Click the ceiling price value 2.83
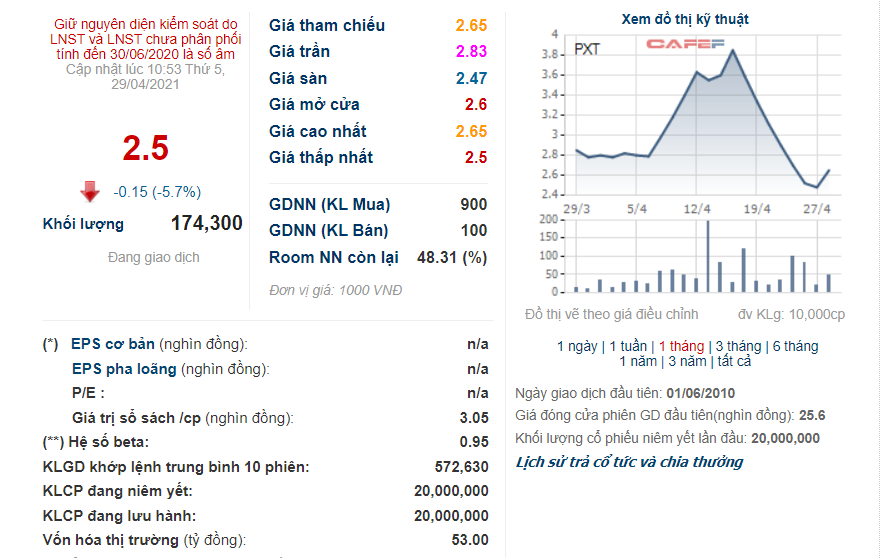The image size is (880, 558). [x=471, y=52]
